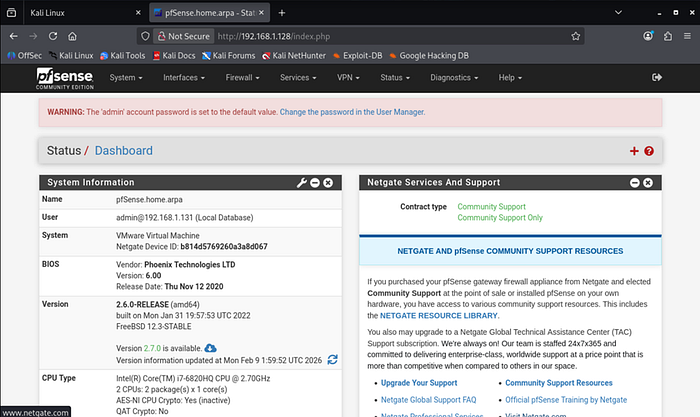Configure System Information widget wrench icon

pyautogui.click(x=302, y=183)
